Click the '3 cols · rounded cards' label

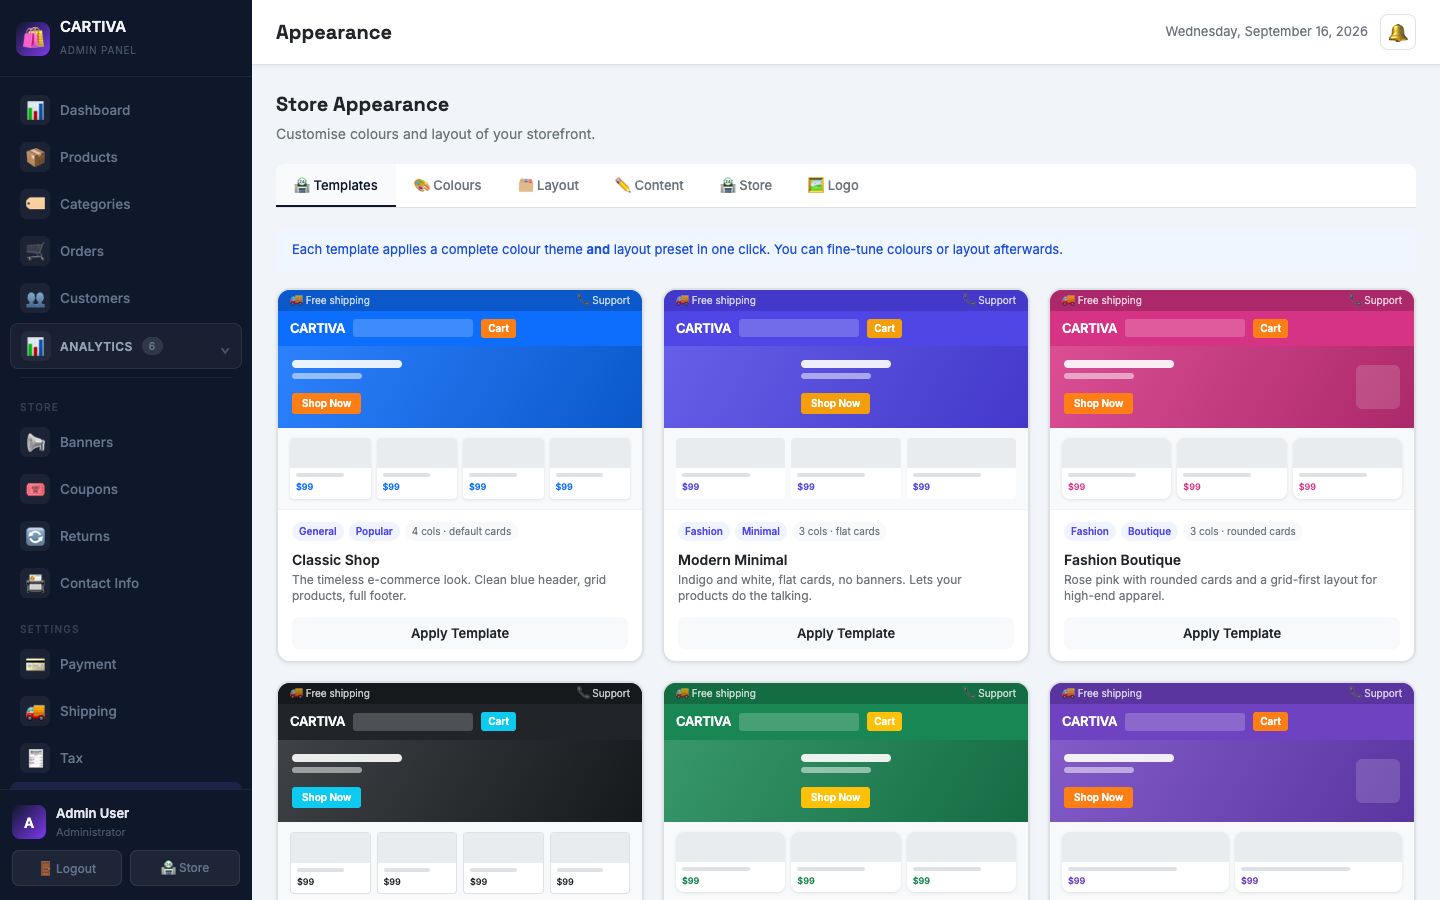pos(1243,532)
